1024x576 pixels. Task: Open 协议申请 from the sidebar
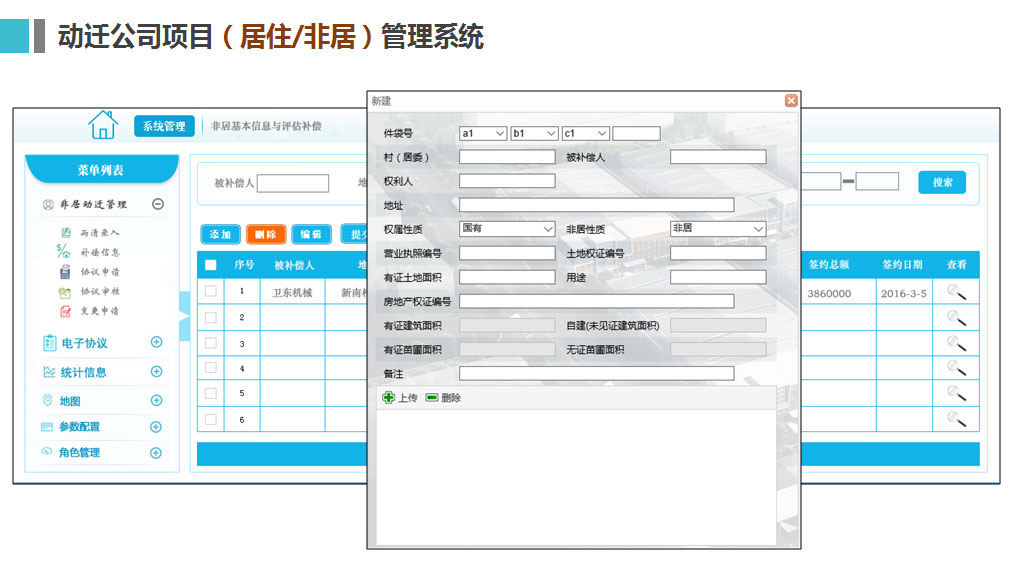[99, 272]
